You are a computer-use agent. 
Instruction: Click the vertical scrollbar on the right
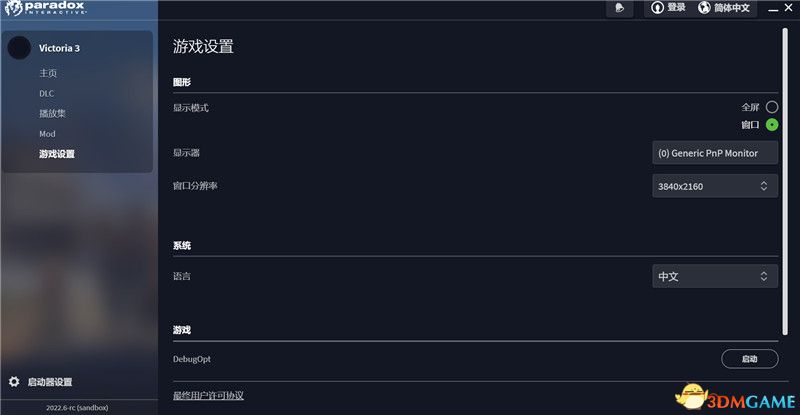point(785,180)
